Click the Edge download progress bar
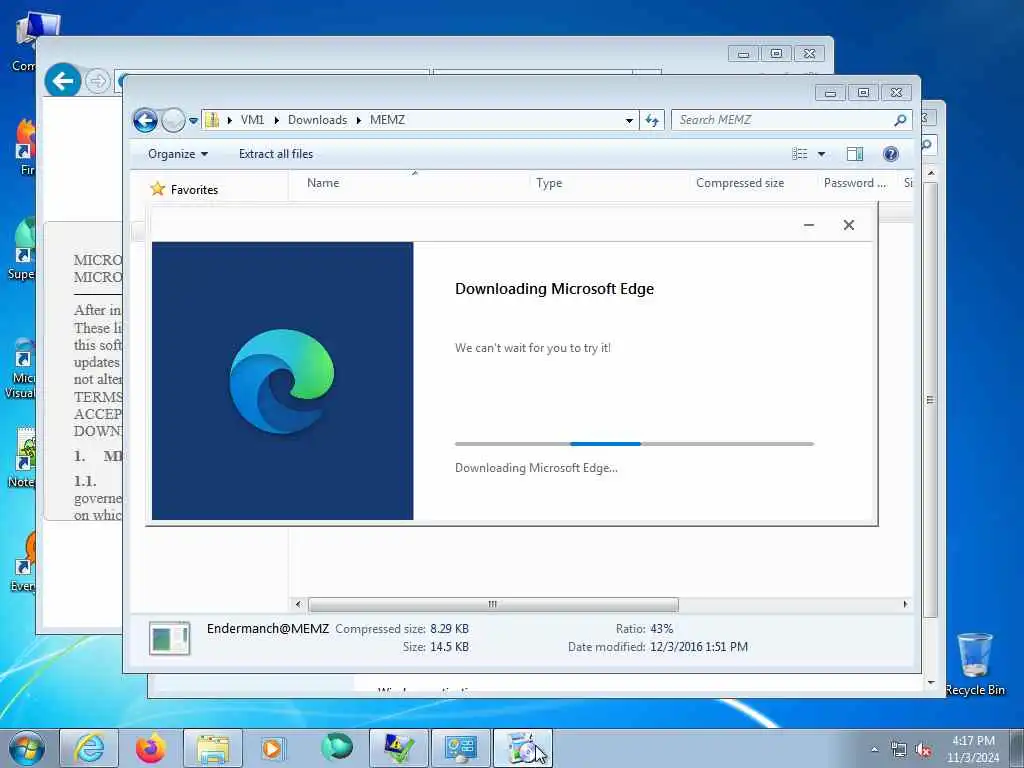 point(634,444)
